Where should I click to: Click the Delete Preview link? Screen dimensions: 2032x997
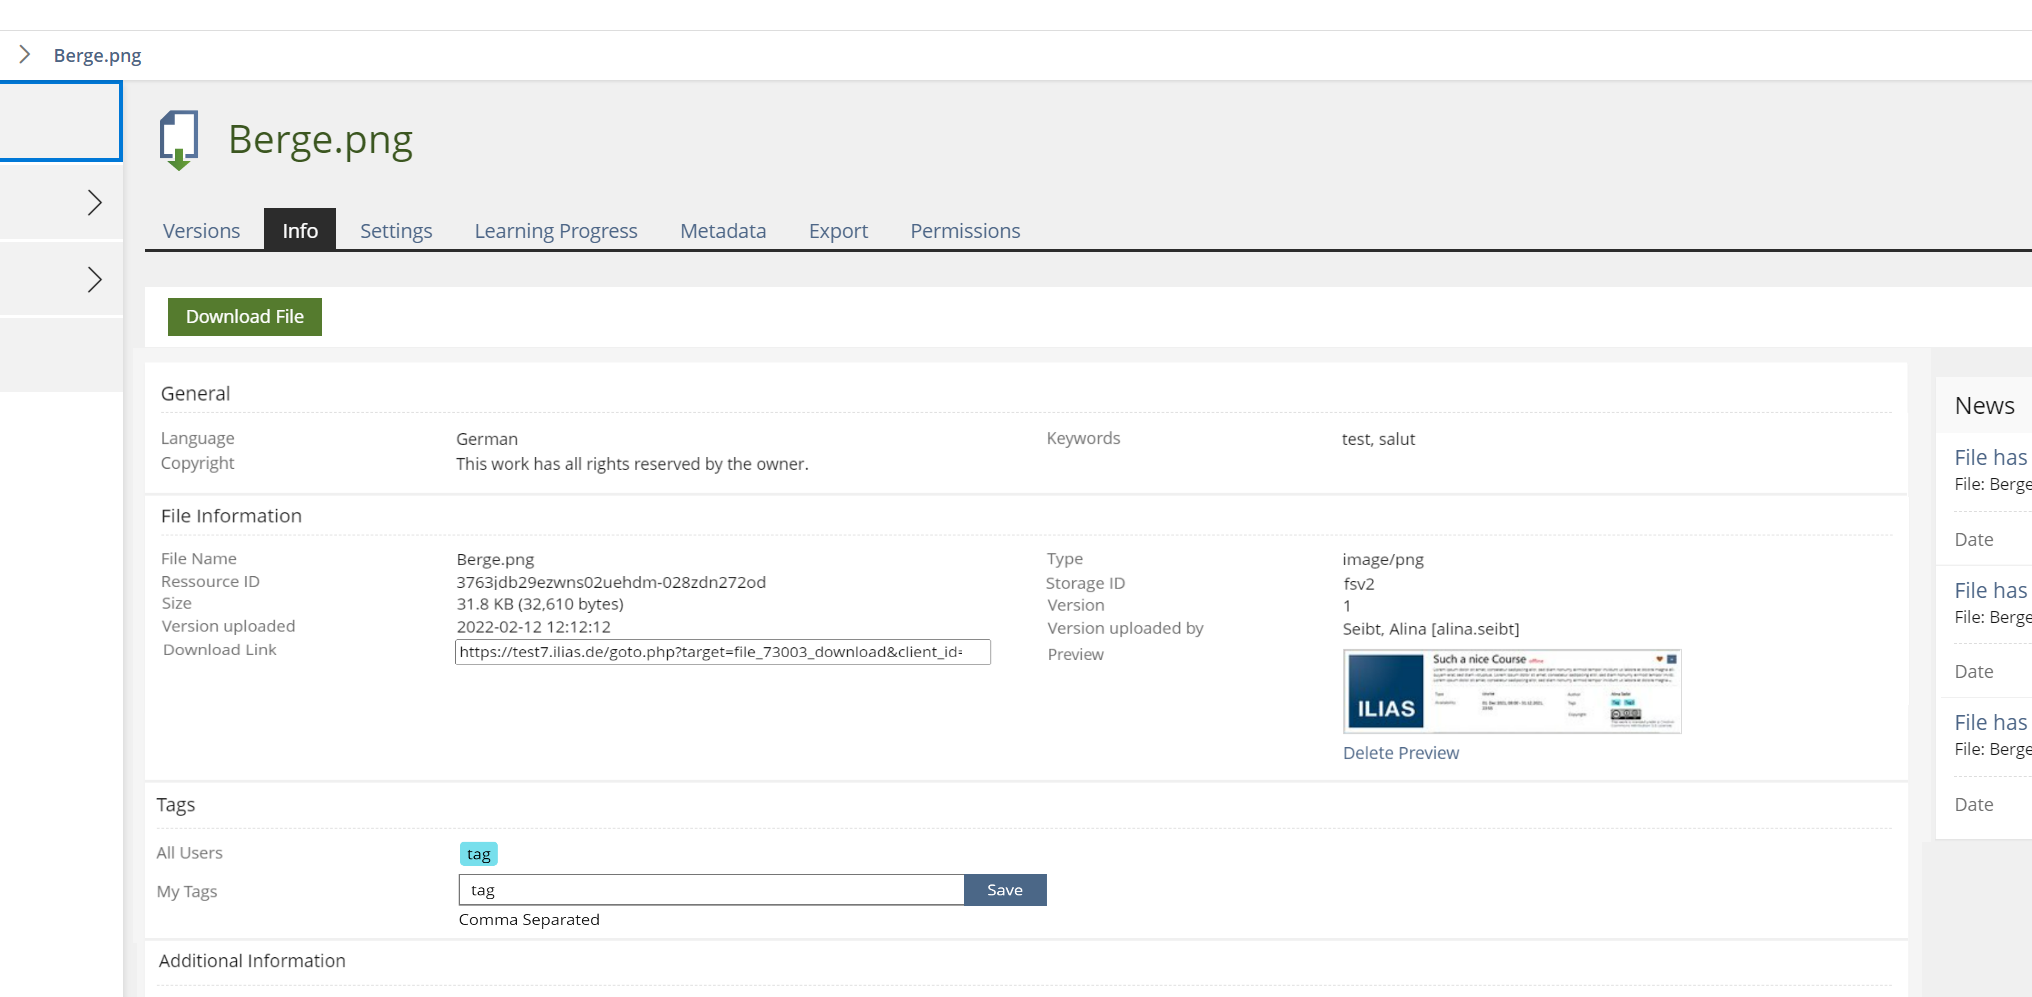tap(1400, 753)
